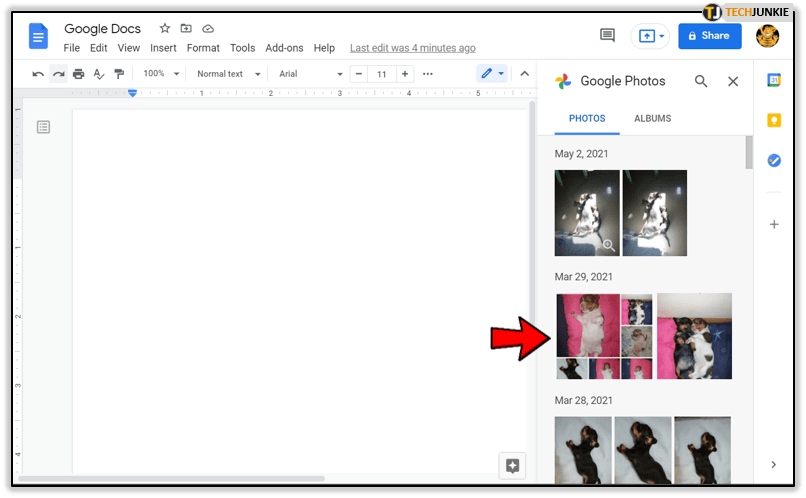The image size is (806, 498).
Task: Open the Arial font dropdown
Action: coord(309,74)
